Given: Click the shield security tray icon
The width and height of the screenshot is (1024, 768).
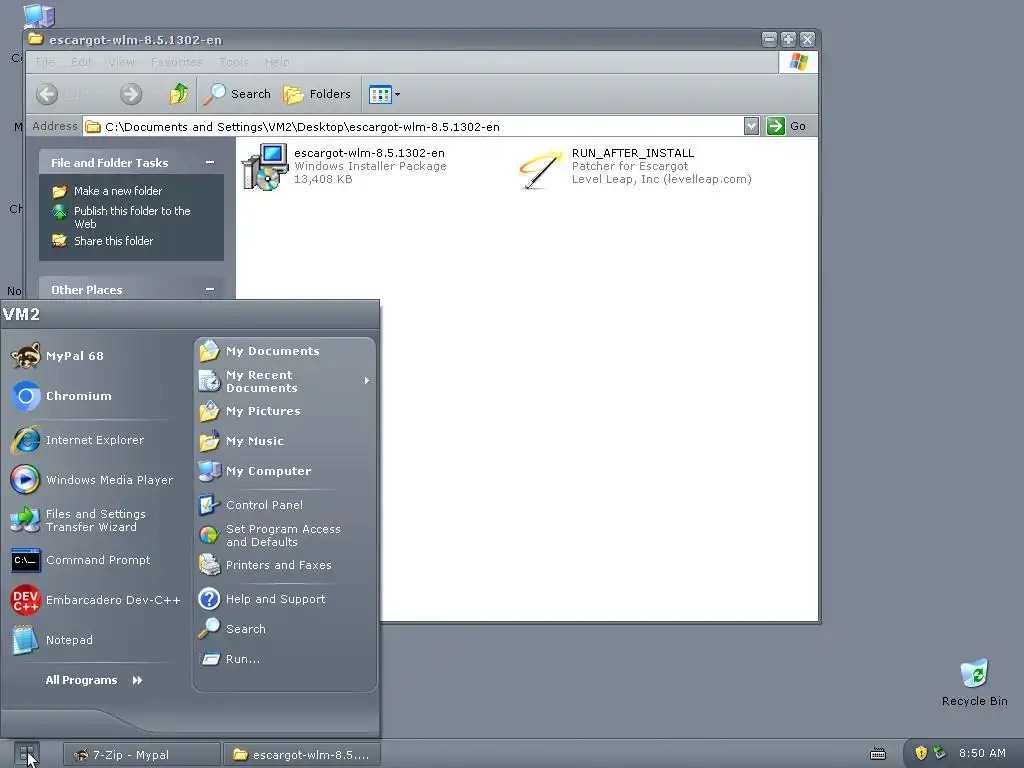Looking at the screenshot, I should pyautogui.click(x=921, y=753).
